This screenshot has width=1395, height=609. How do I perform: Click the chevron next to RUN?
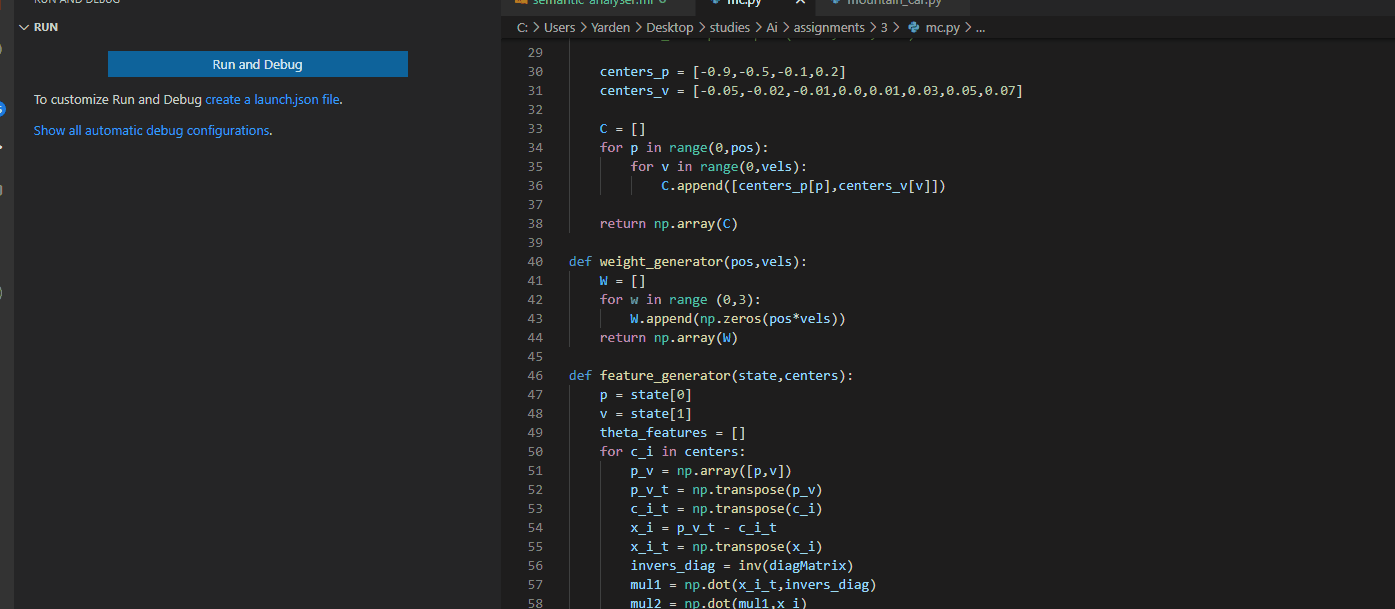click(24, 27)
